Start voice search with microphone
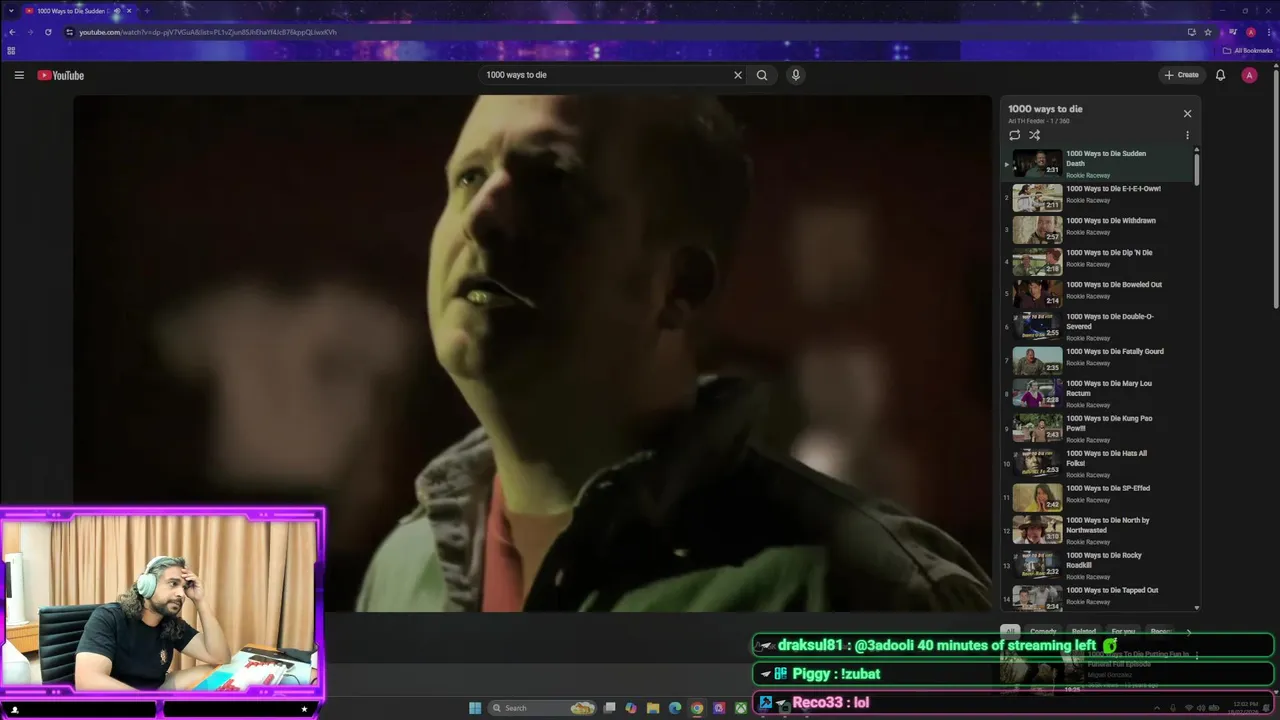 point(796,75)
